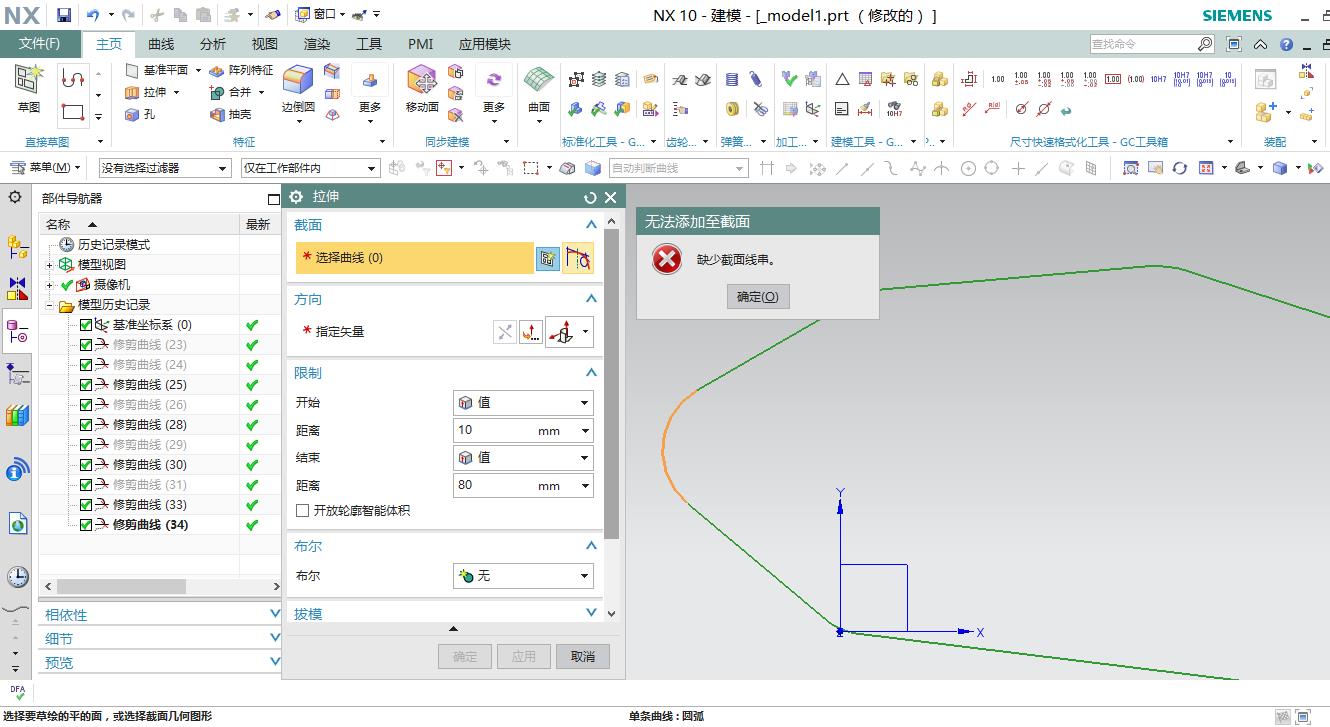Image resolution: width=1330 pixels, height=727 pixels.
Task: Select the Shell (抽壳) tool icon
Action: tap(216, 114)
